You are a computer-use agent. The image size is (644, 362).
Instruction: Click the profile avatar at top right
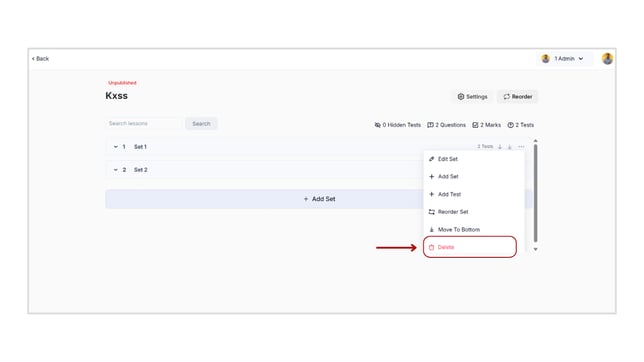607,59
